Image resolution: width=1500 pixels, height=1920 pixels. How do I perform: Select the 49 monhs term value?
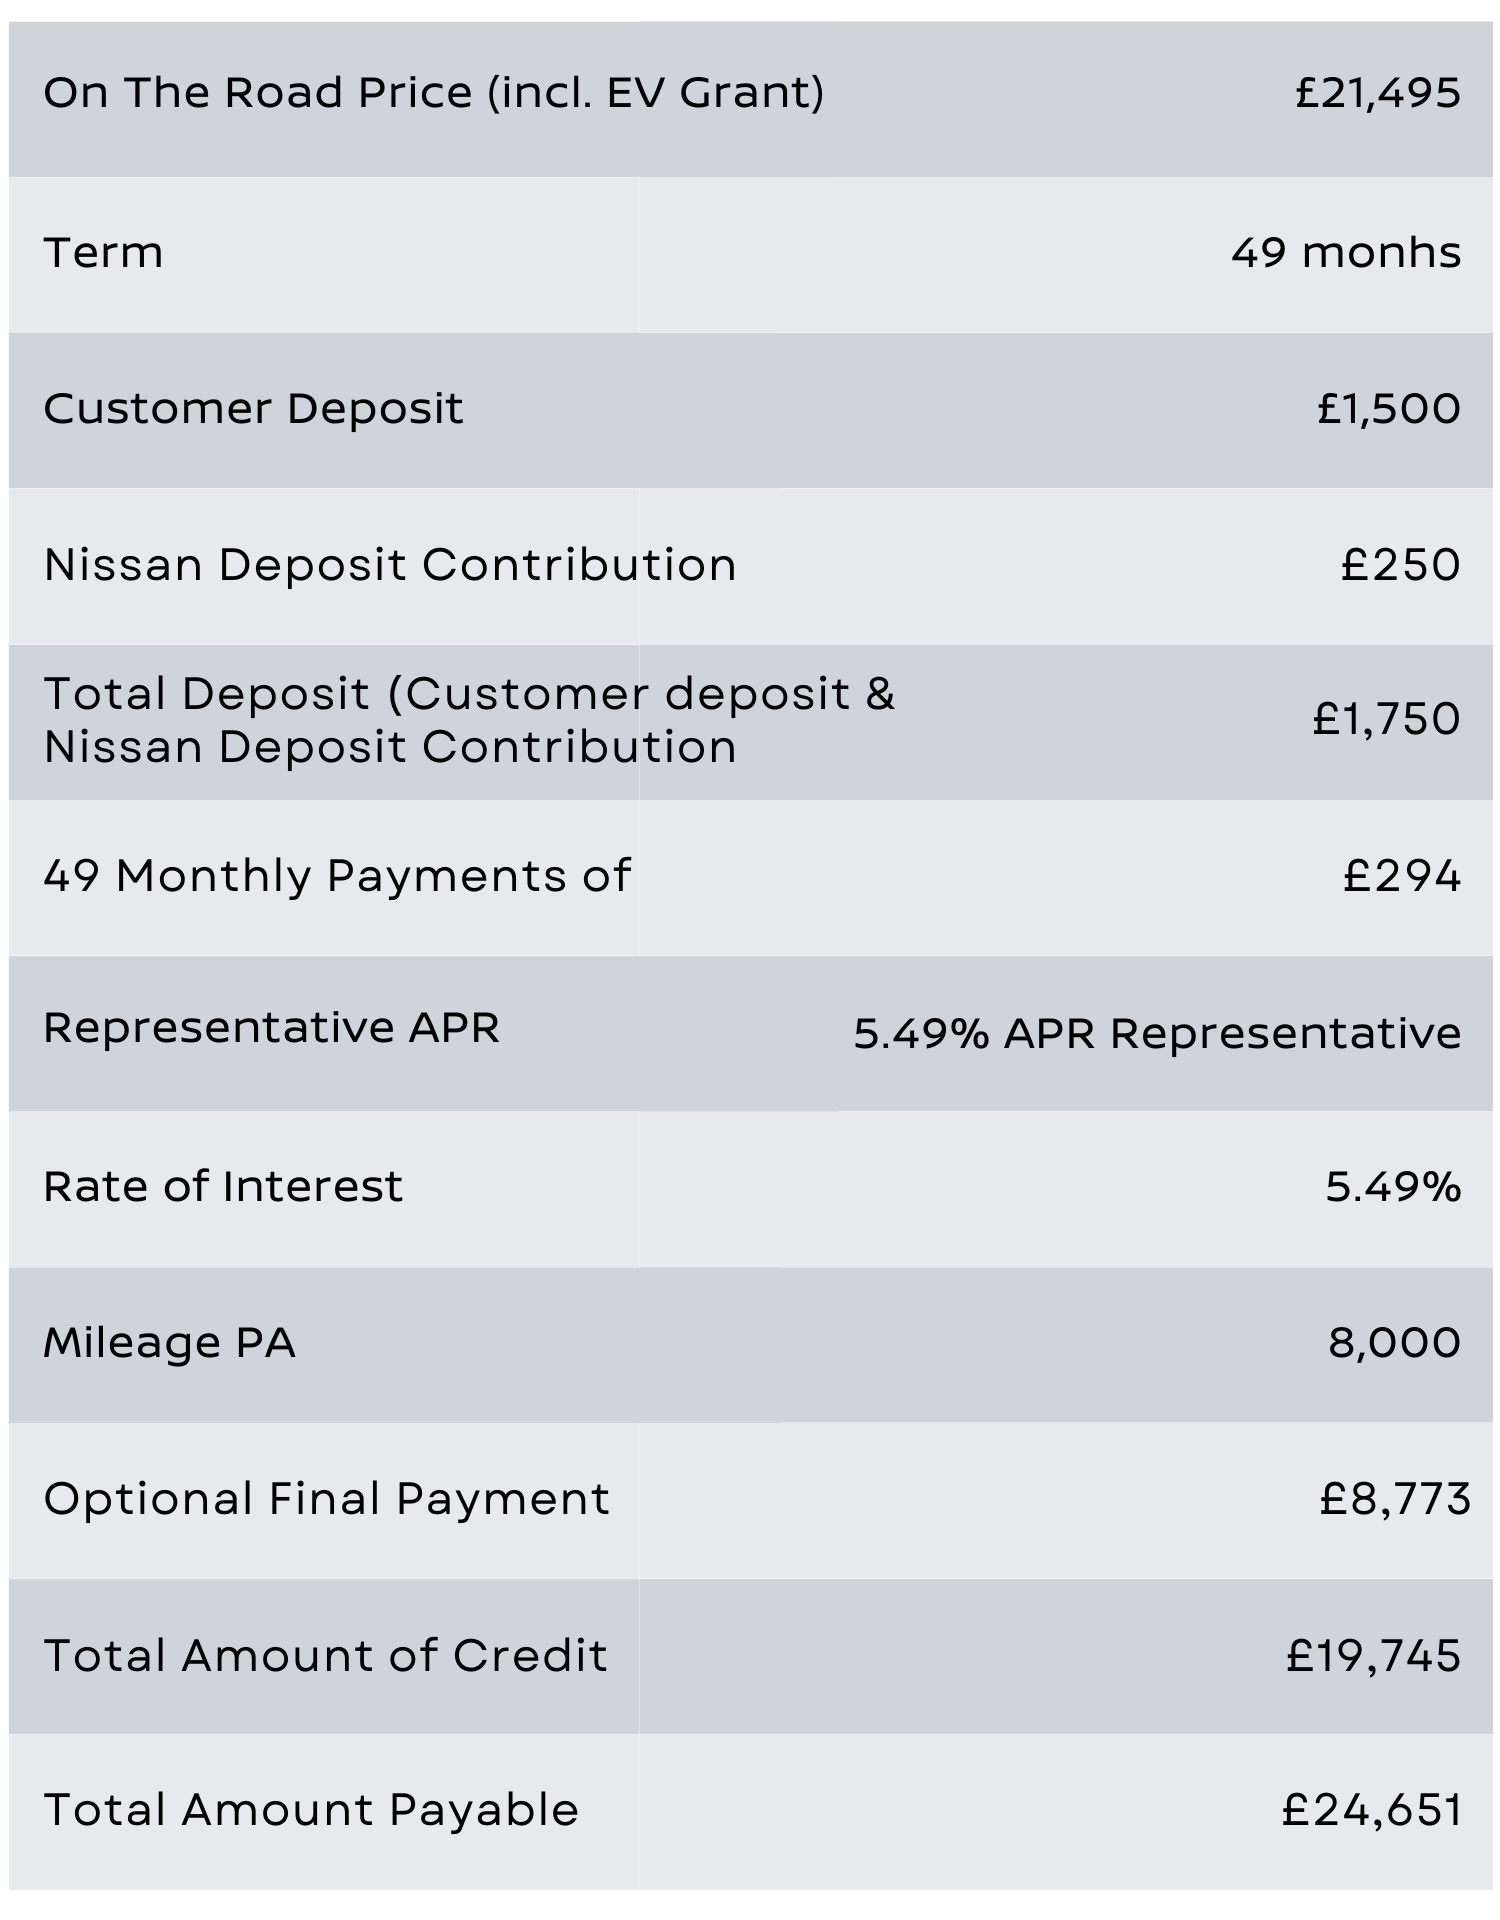[x=1345, y=252]
